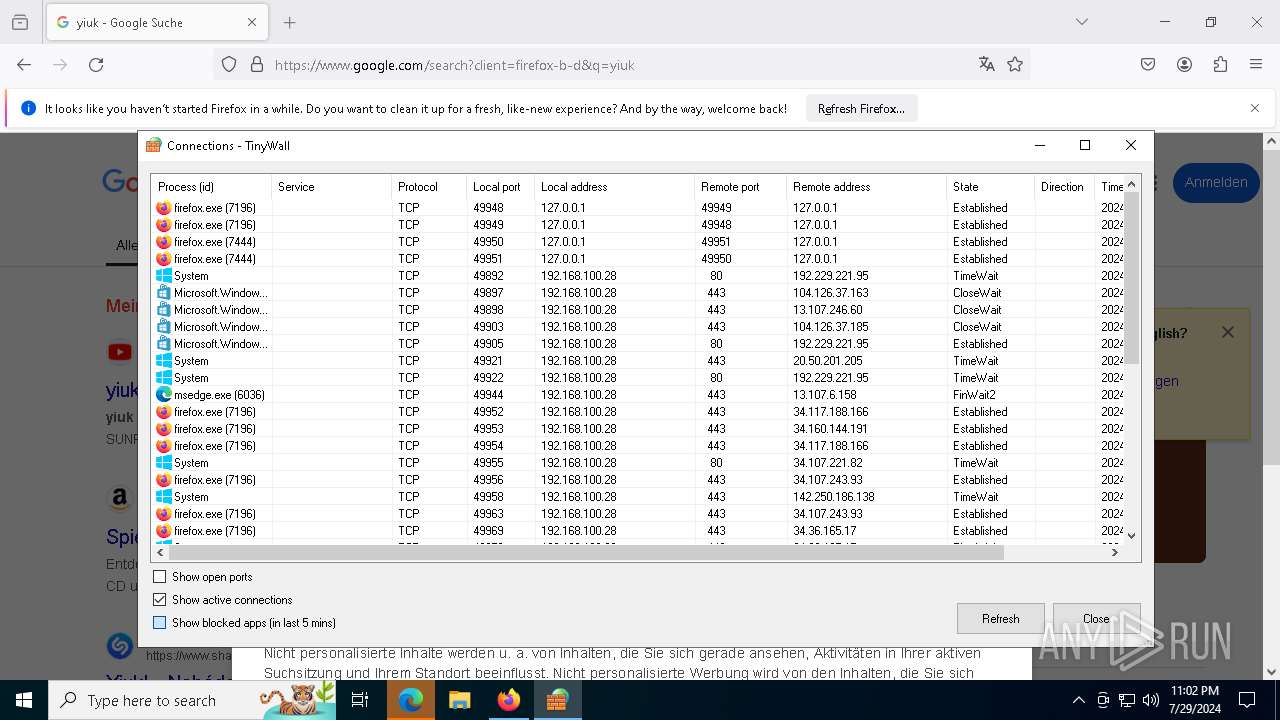
Task: Dismiss the Firefox refresh notification bar
Action: [1255, 108]
